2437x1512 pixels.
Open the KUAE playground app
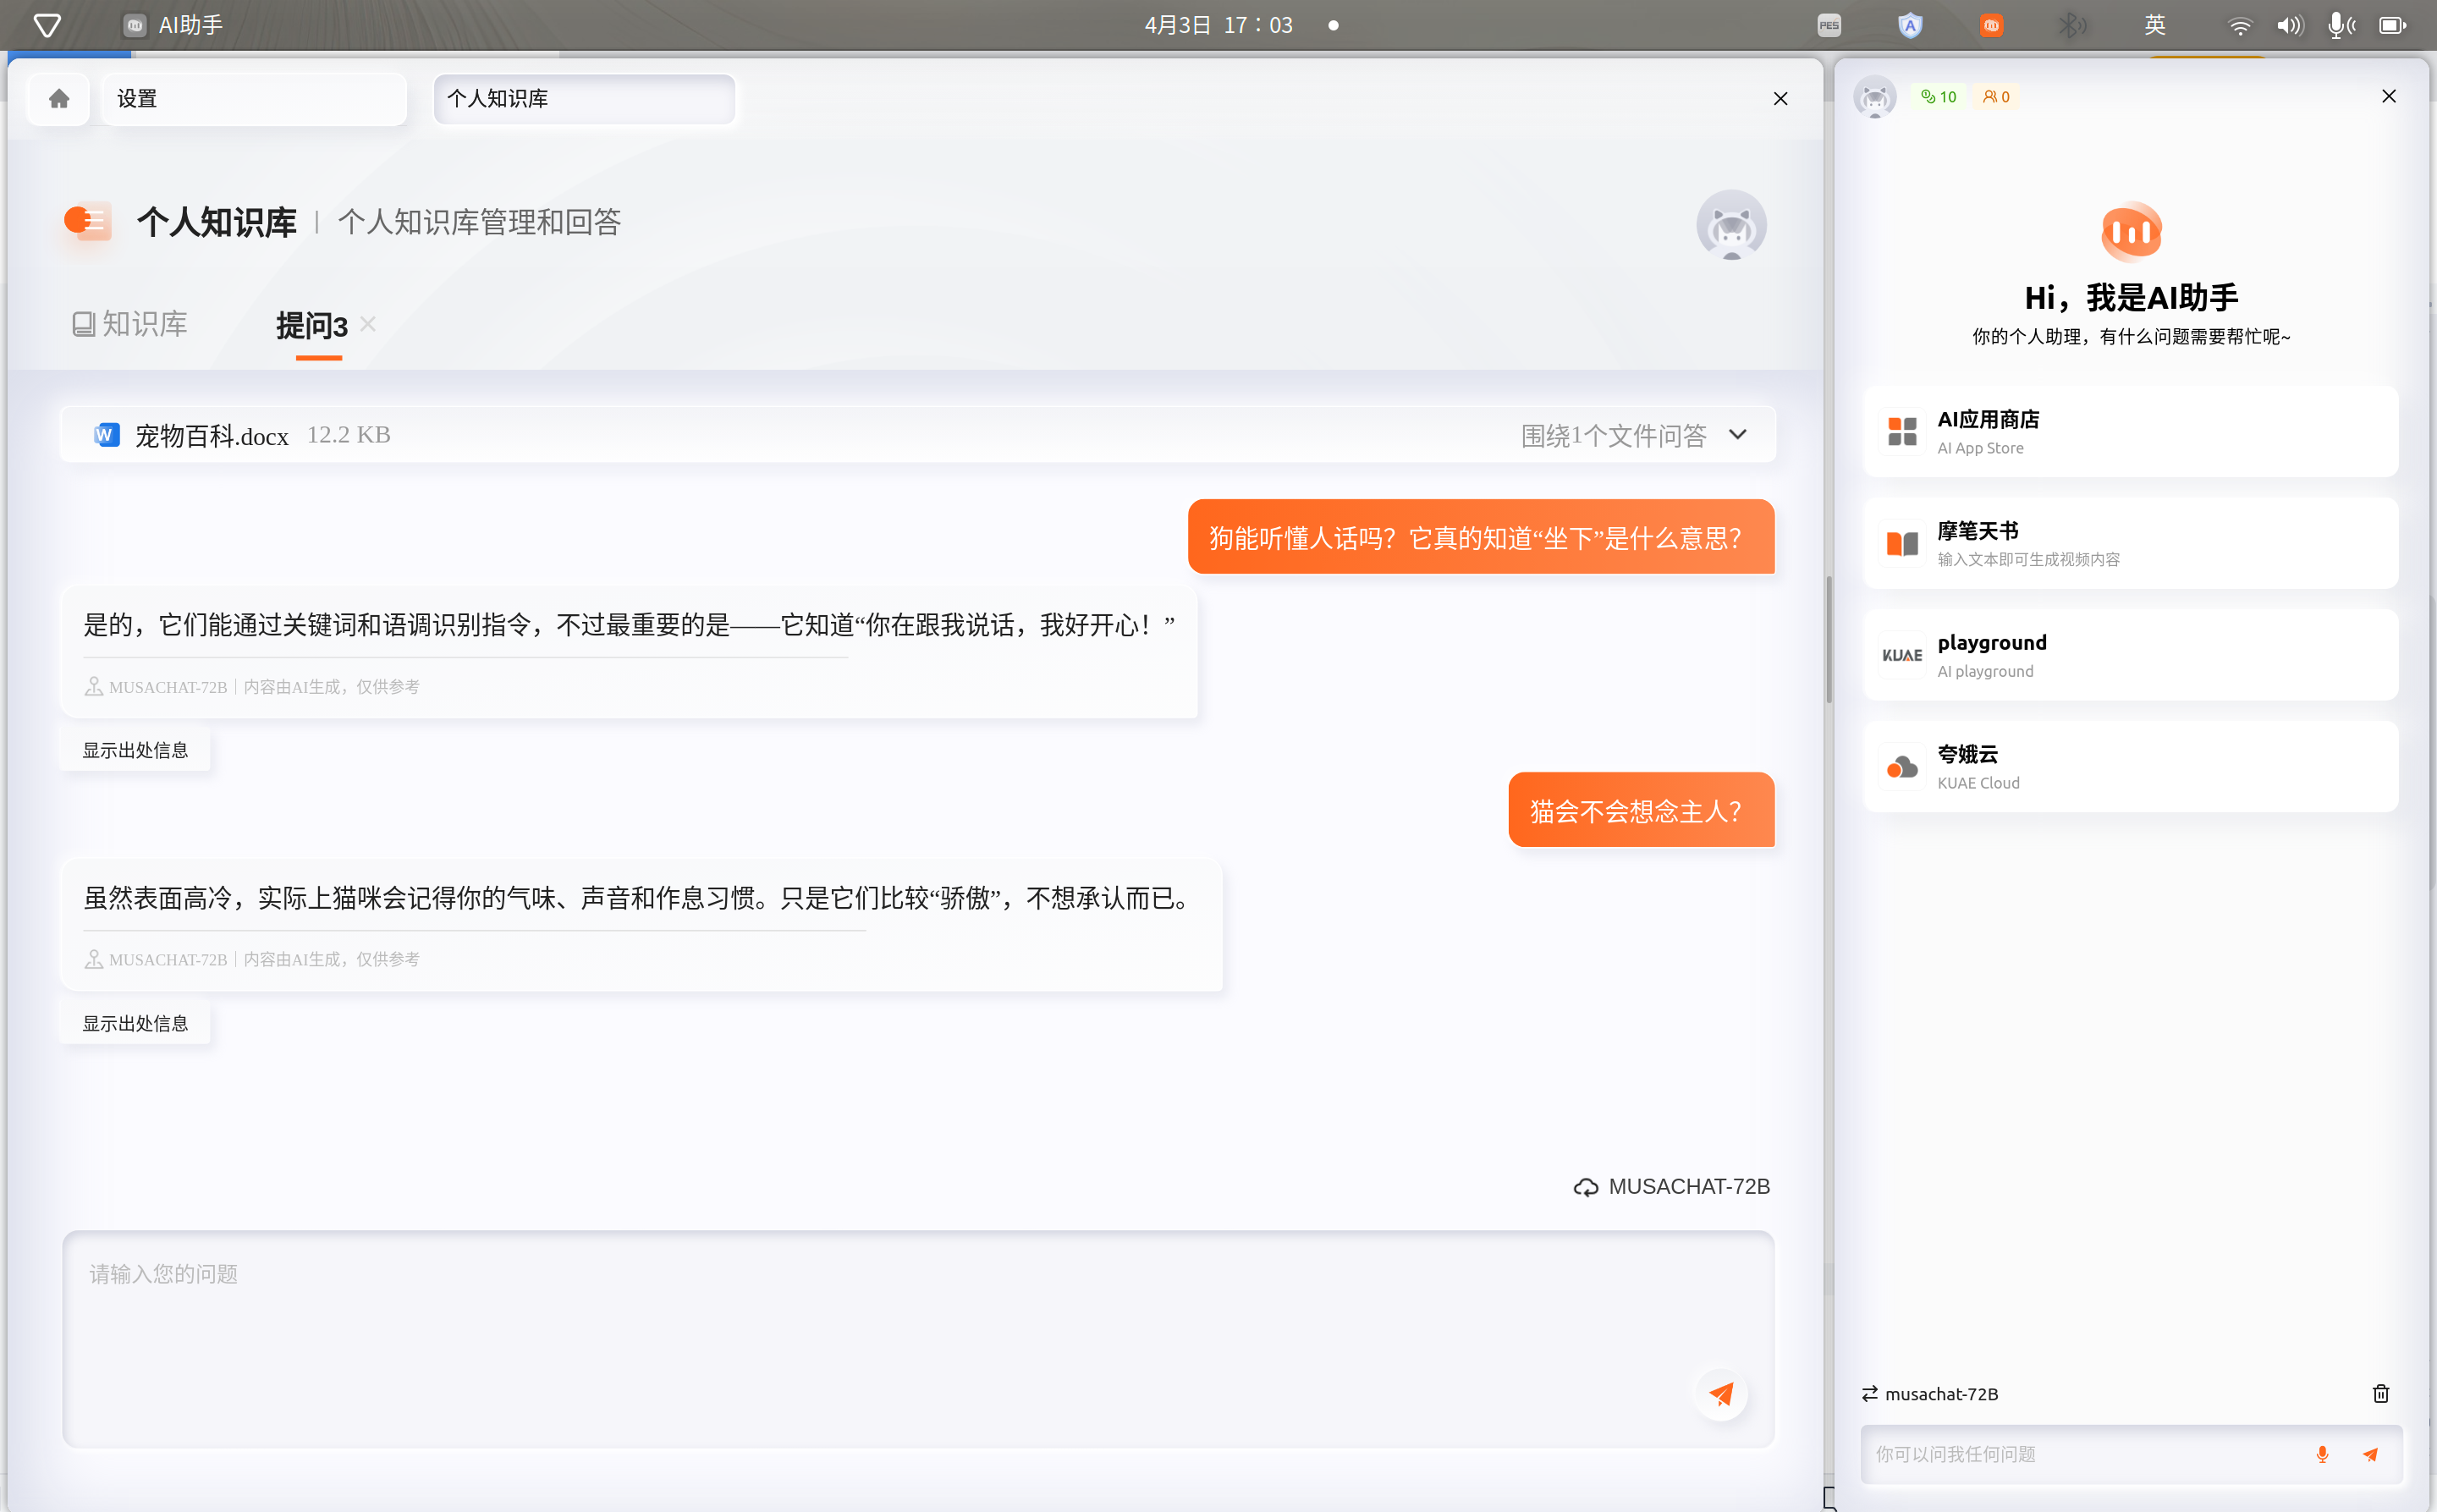coord(1903,654)
